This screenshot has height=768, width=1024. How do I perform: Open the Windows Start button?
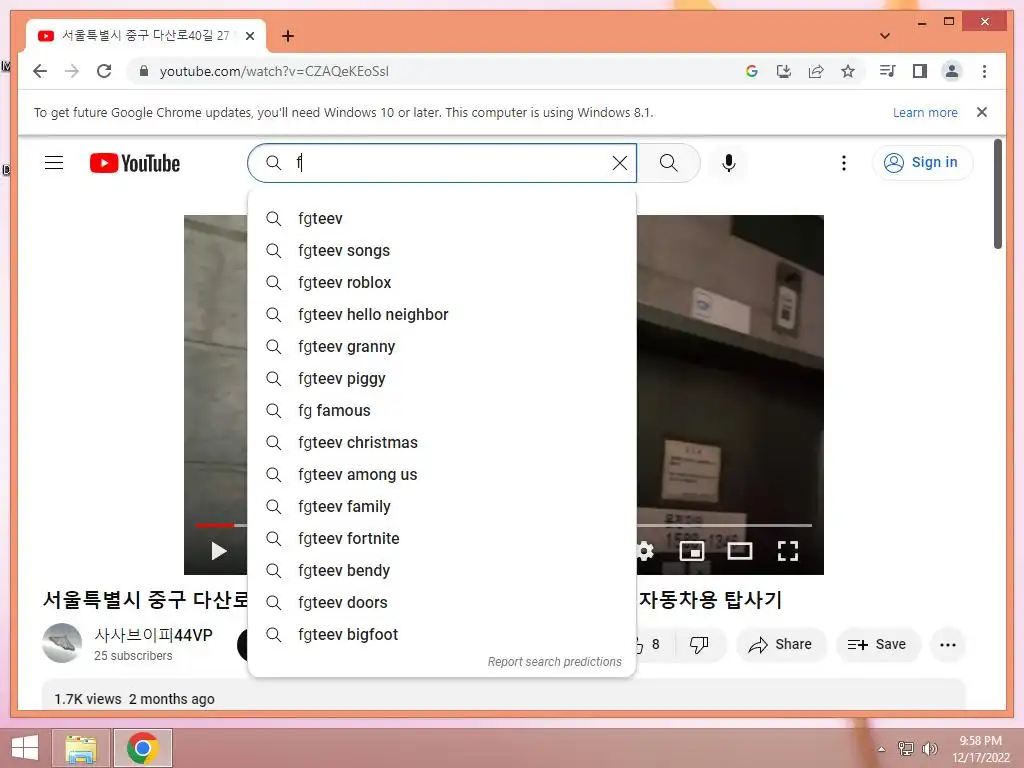pos(25,748)
